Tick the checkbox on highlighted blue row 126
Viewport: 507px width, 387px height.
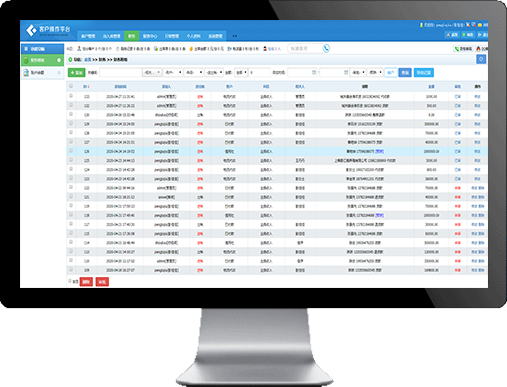pyautogui.click(x=71, y=151)
